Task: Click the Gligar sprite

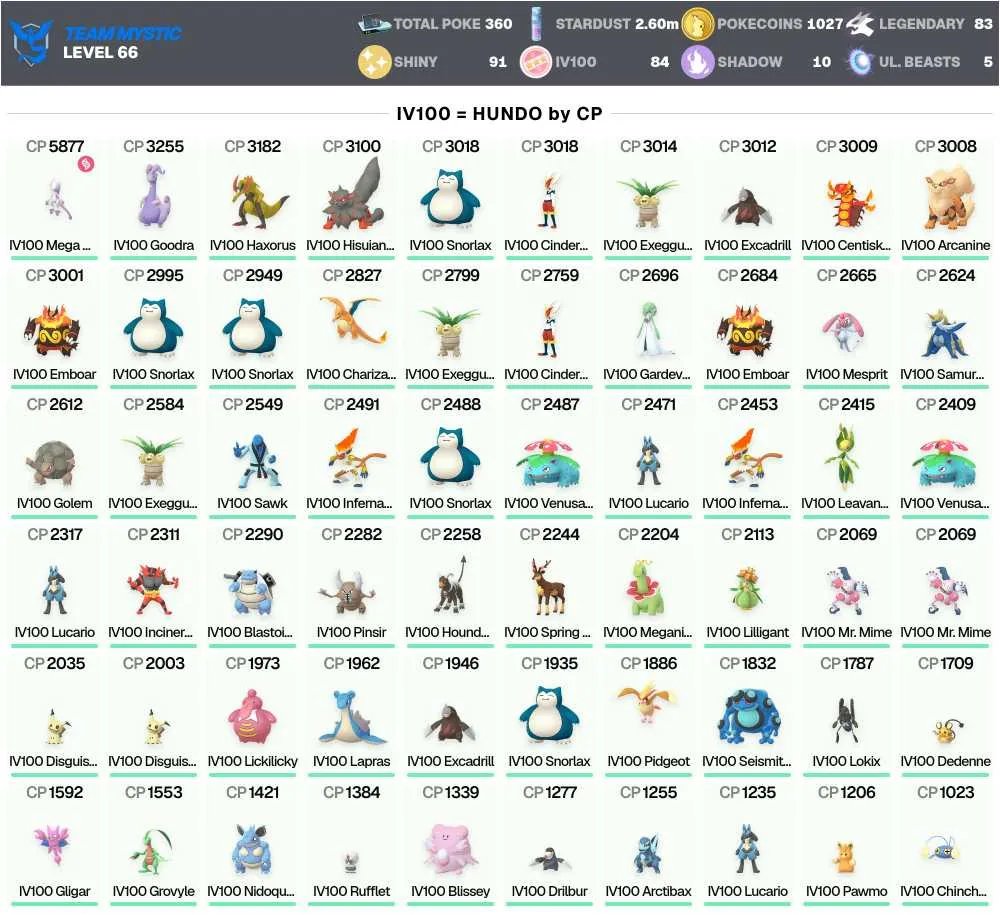Action: (x=54, y=844)
